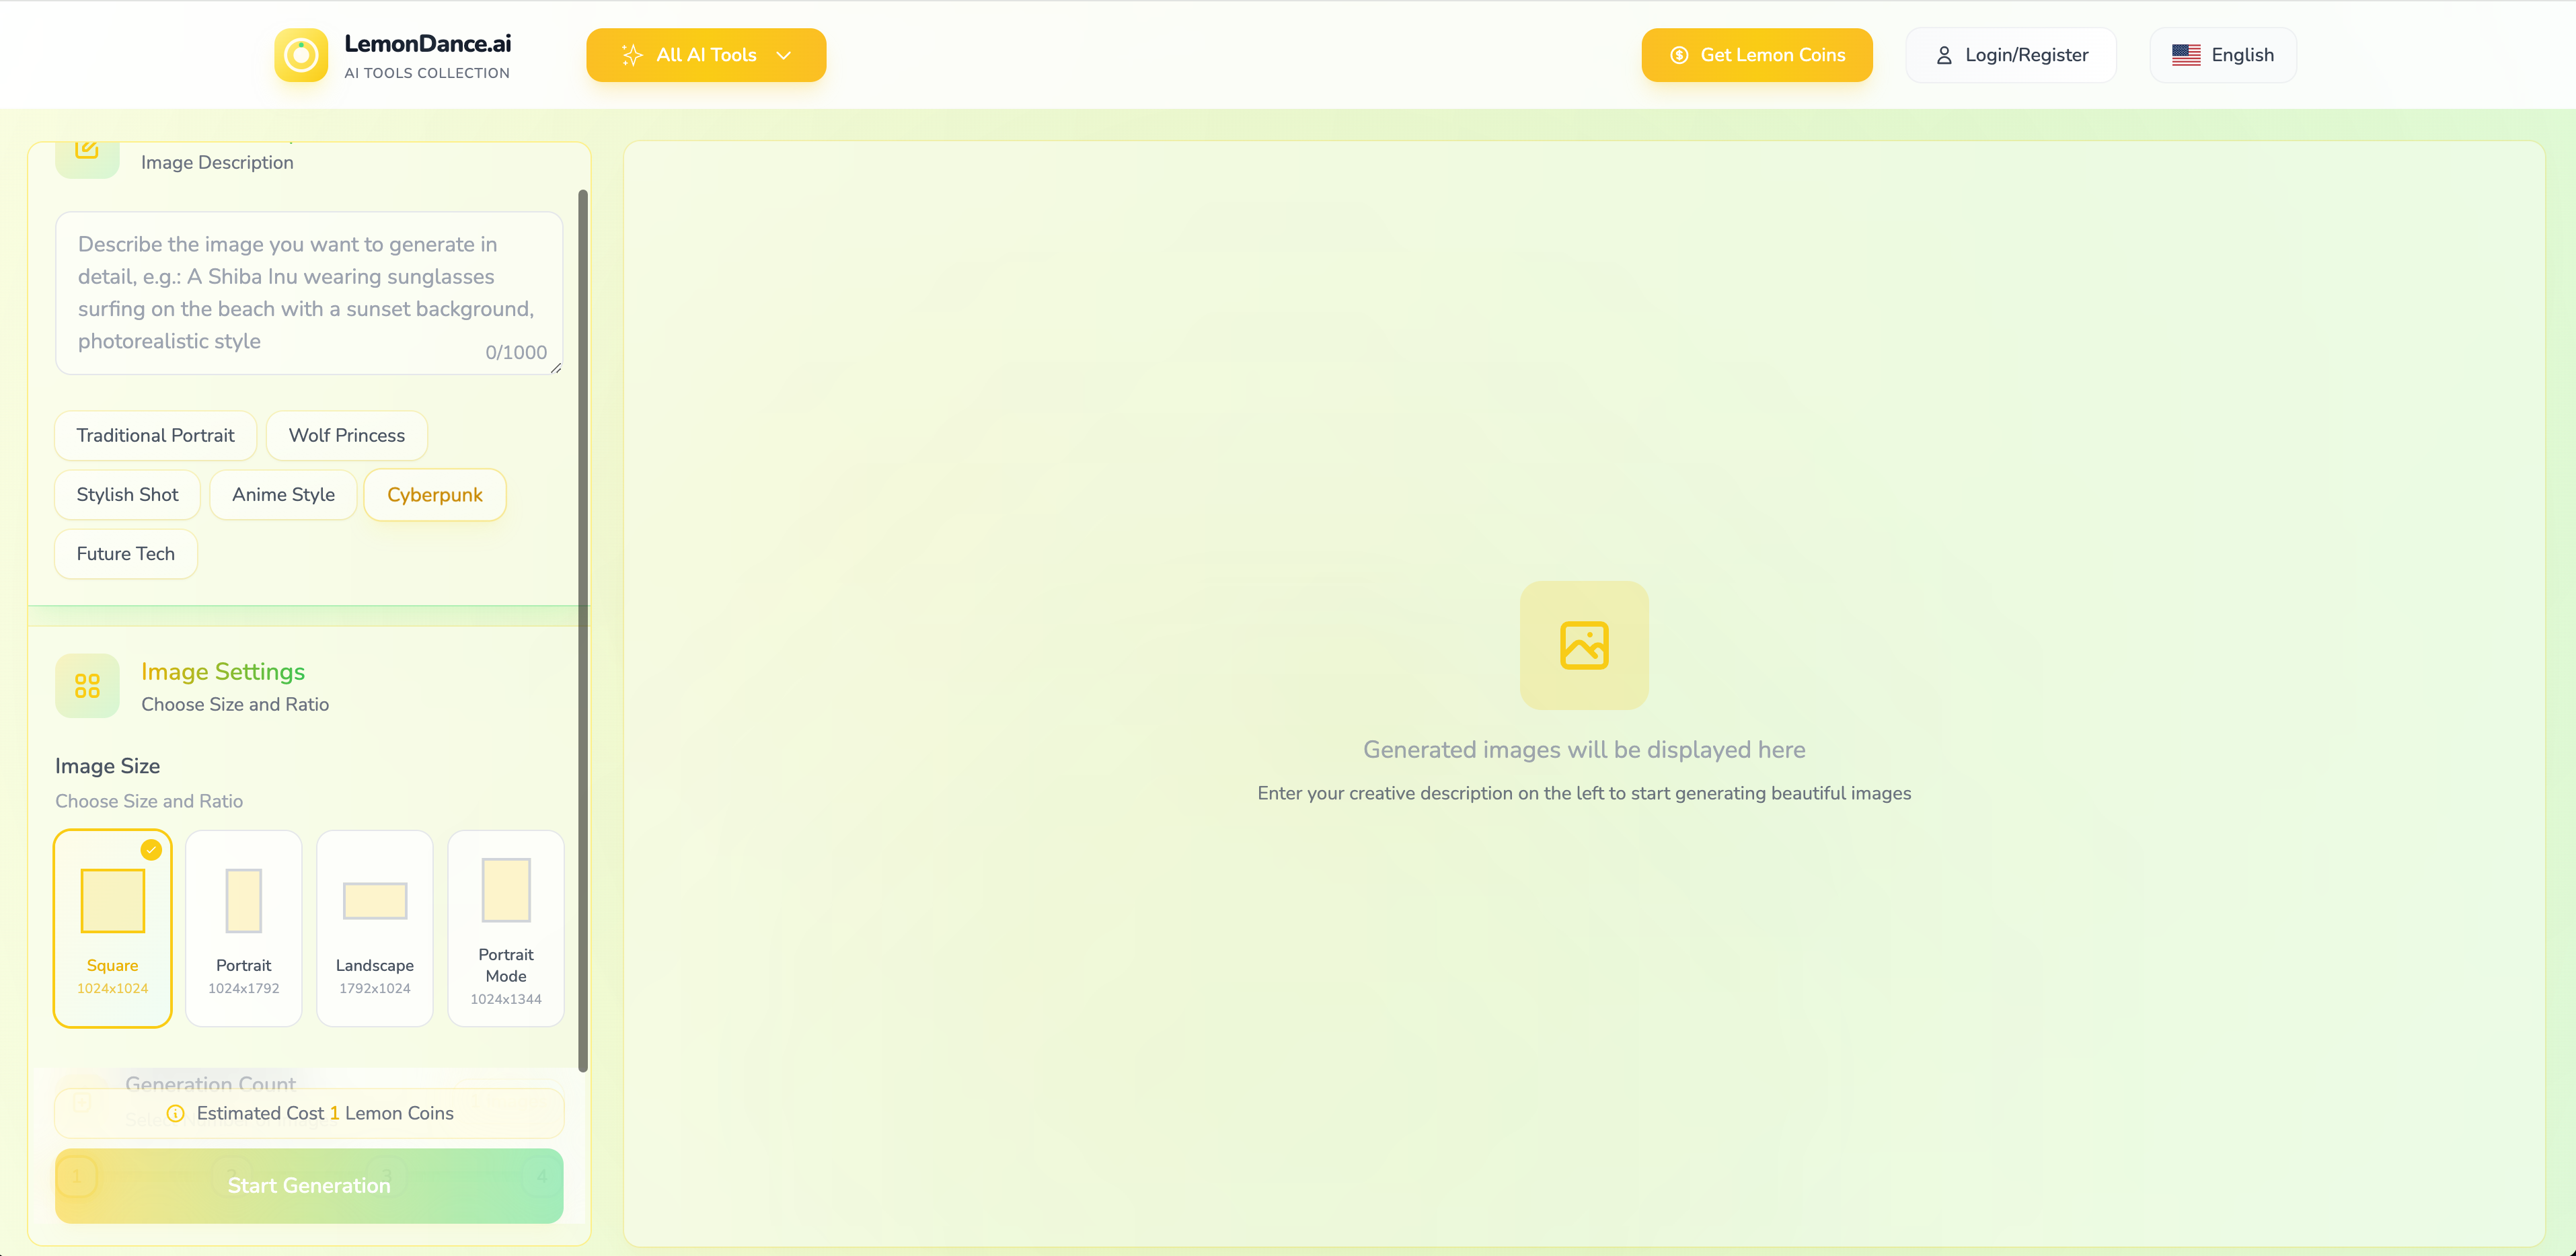Open the English language selector

[2222, 55]
